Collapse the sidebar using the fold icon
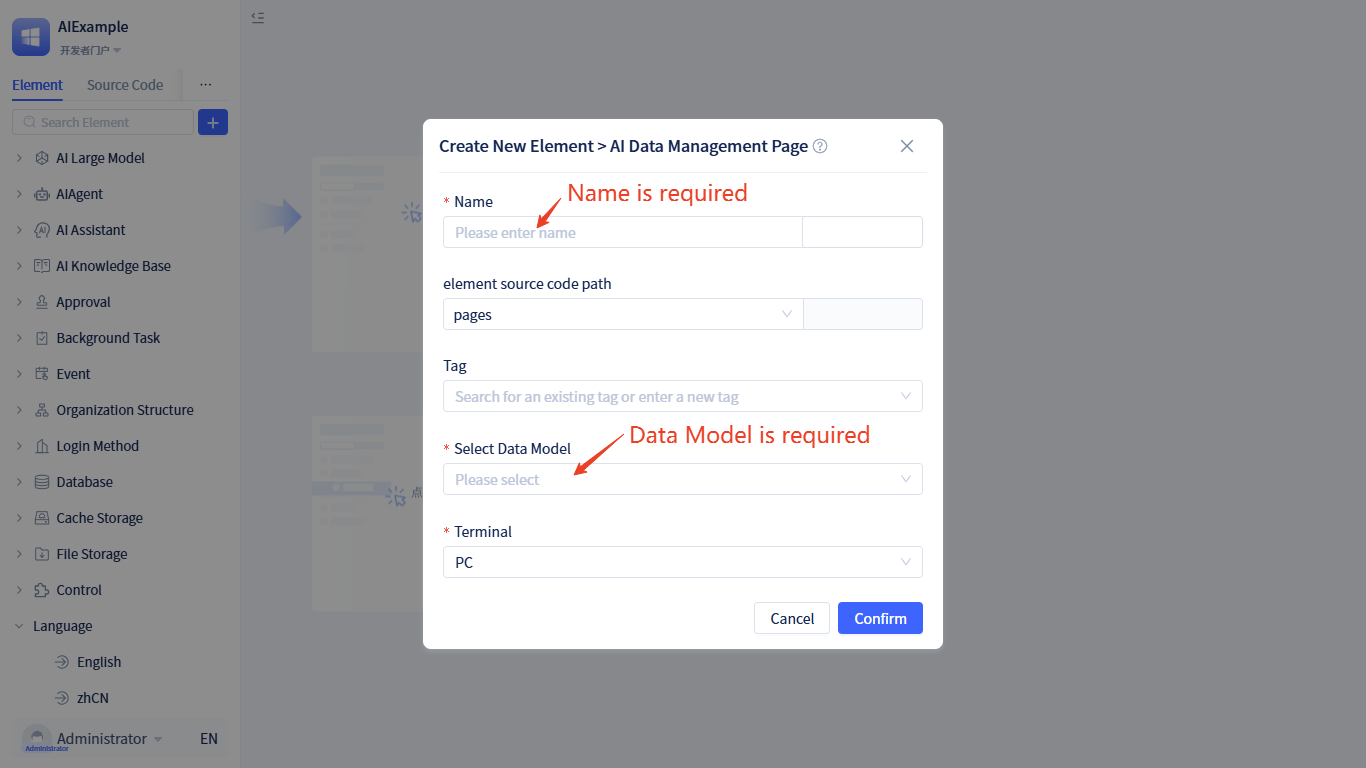This screenshot has width=1366, height=768. [x=258, y=17]
